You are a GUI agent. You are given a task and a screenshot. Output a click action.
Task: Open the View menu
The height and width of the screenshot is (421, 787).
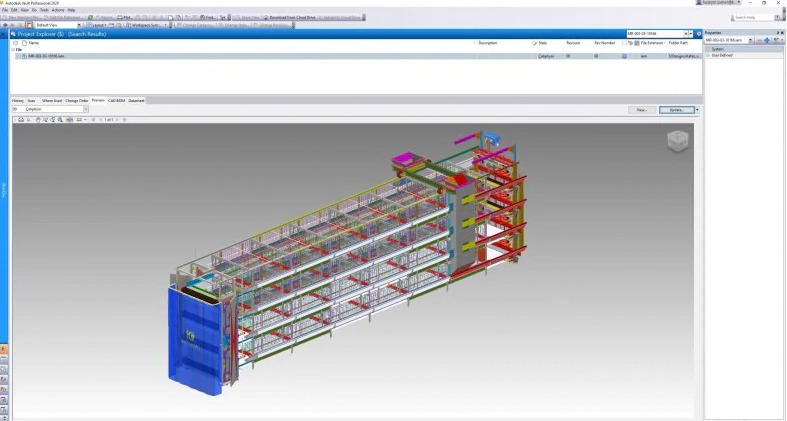tap(25, 10)
